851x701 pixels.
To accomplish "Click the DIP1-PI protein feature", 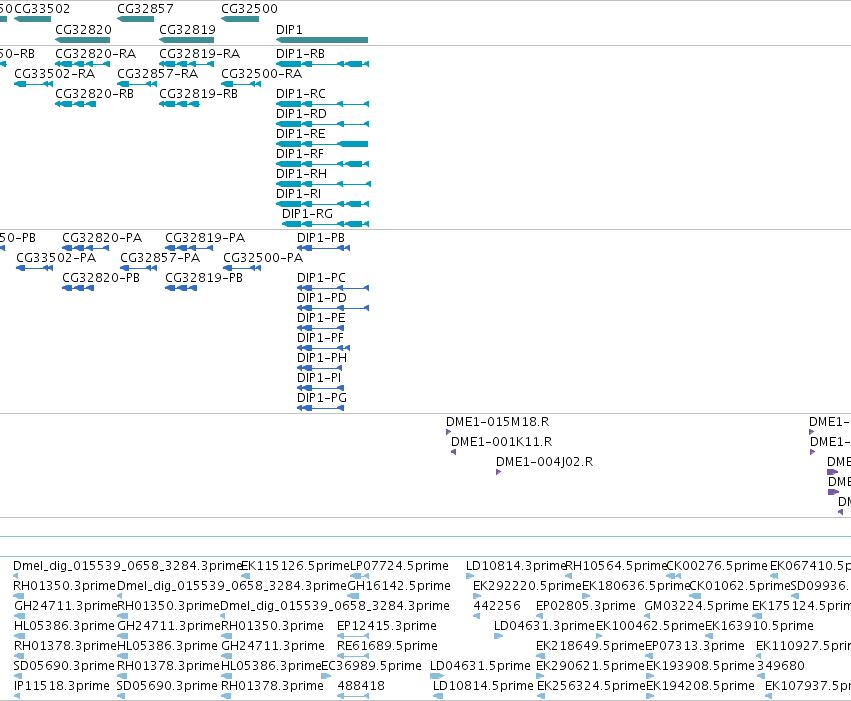I will click(321, 388).
